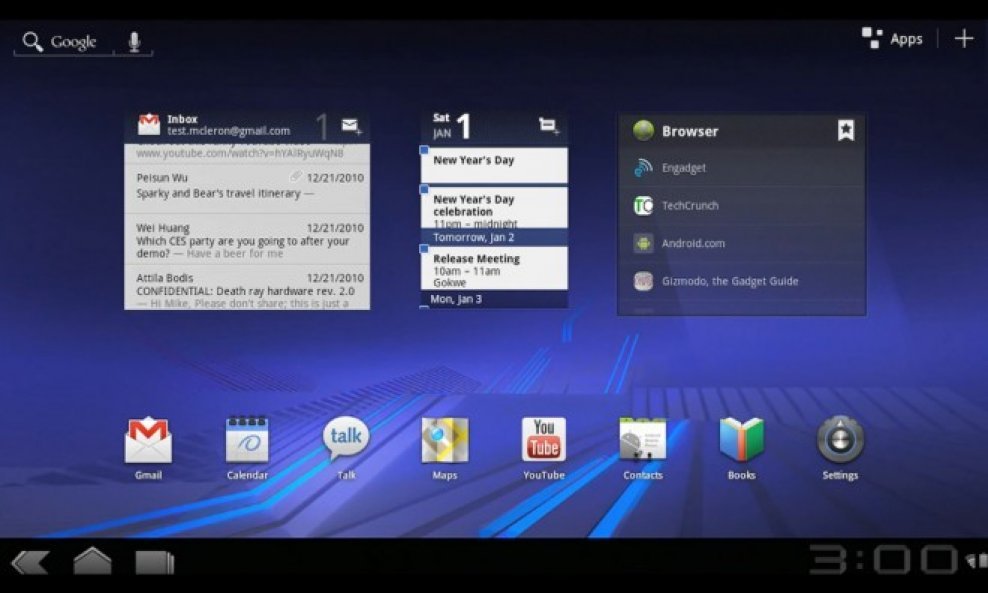Click the Inbox title in Gmail widget
988x593 pixels.
[x=182, y=118]
